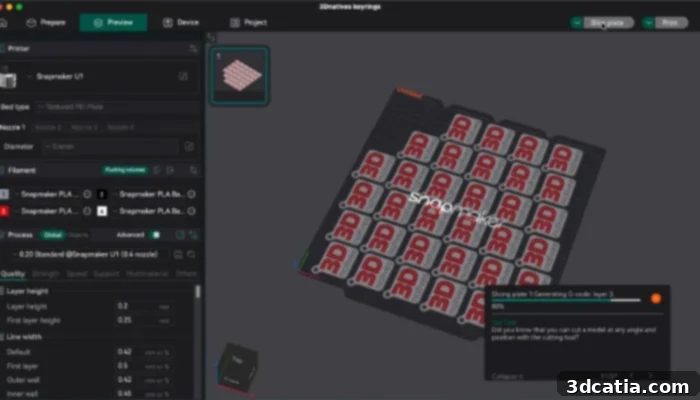This screenshot has height=400, width=700.
Task: Open the Slice plate dropdown arrow
Action: [x=576, y=22]
